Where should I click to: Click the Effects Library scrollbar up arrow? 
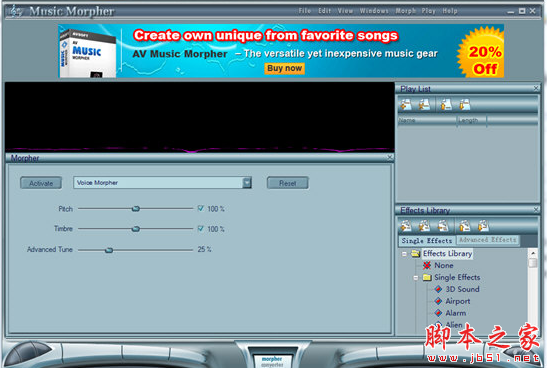[x=533, y=253]
